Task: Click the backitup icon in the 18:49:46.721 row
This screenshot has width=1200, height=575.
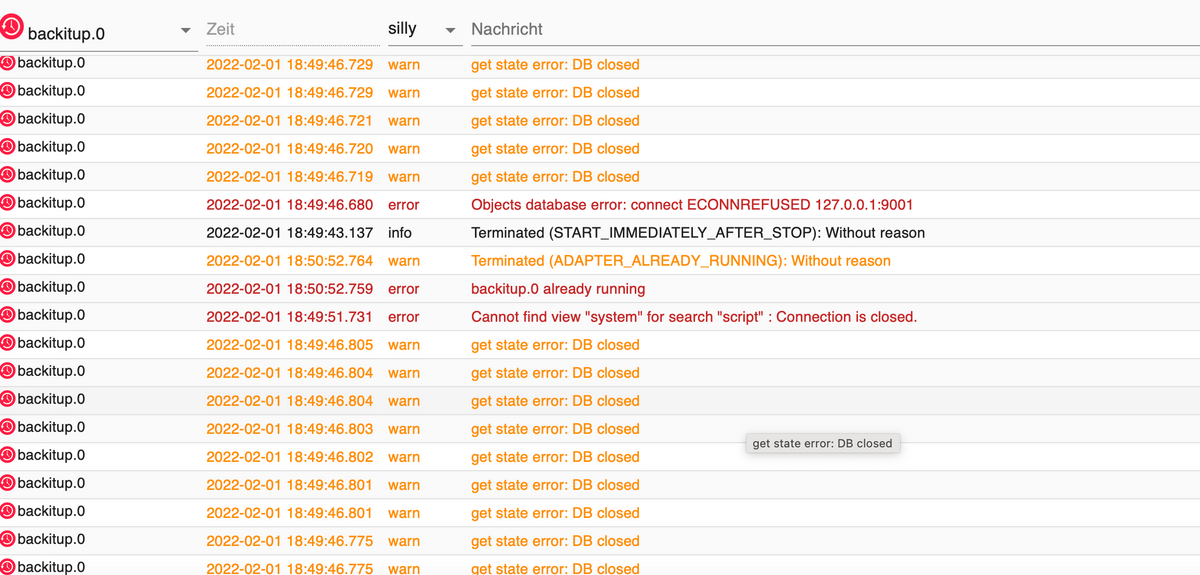Action: click(8, 119)
